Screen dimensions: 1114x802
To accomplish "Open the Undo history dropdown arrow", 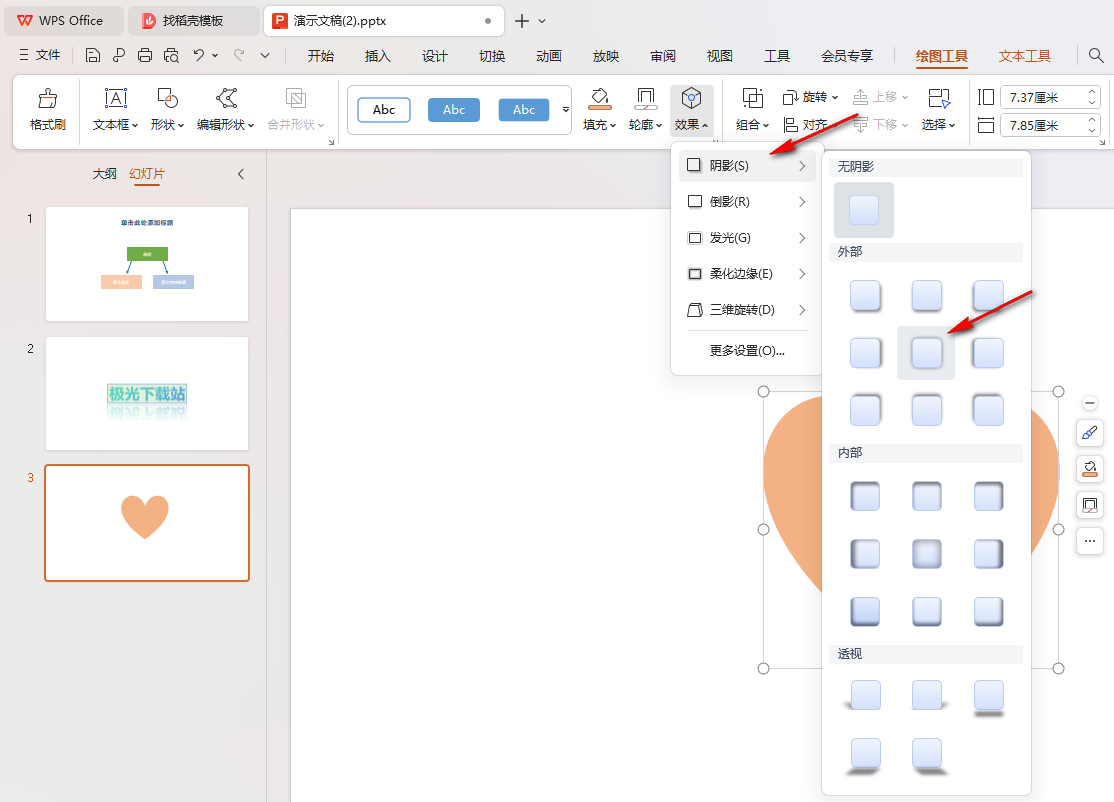I will point(215,55).
